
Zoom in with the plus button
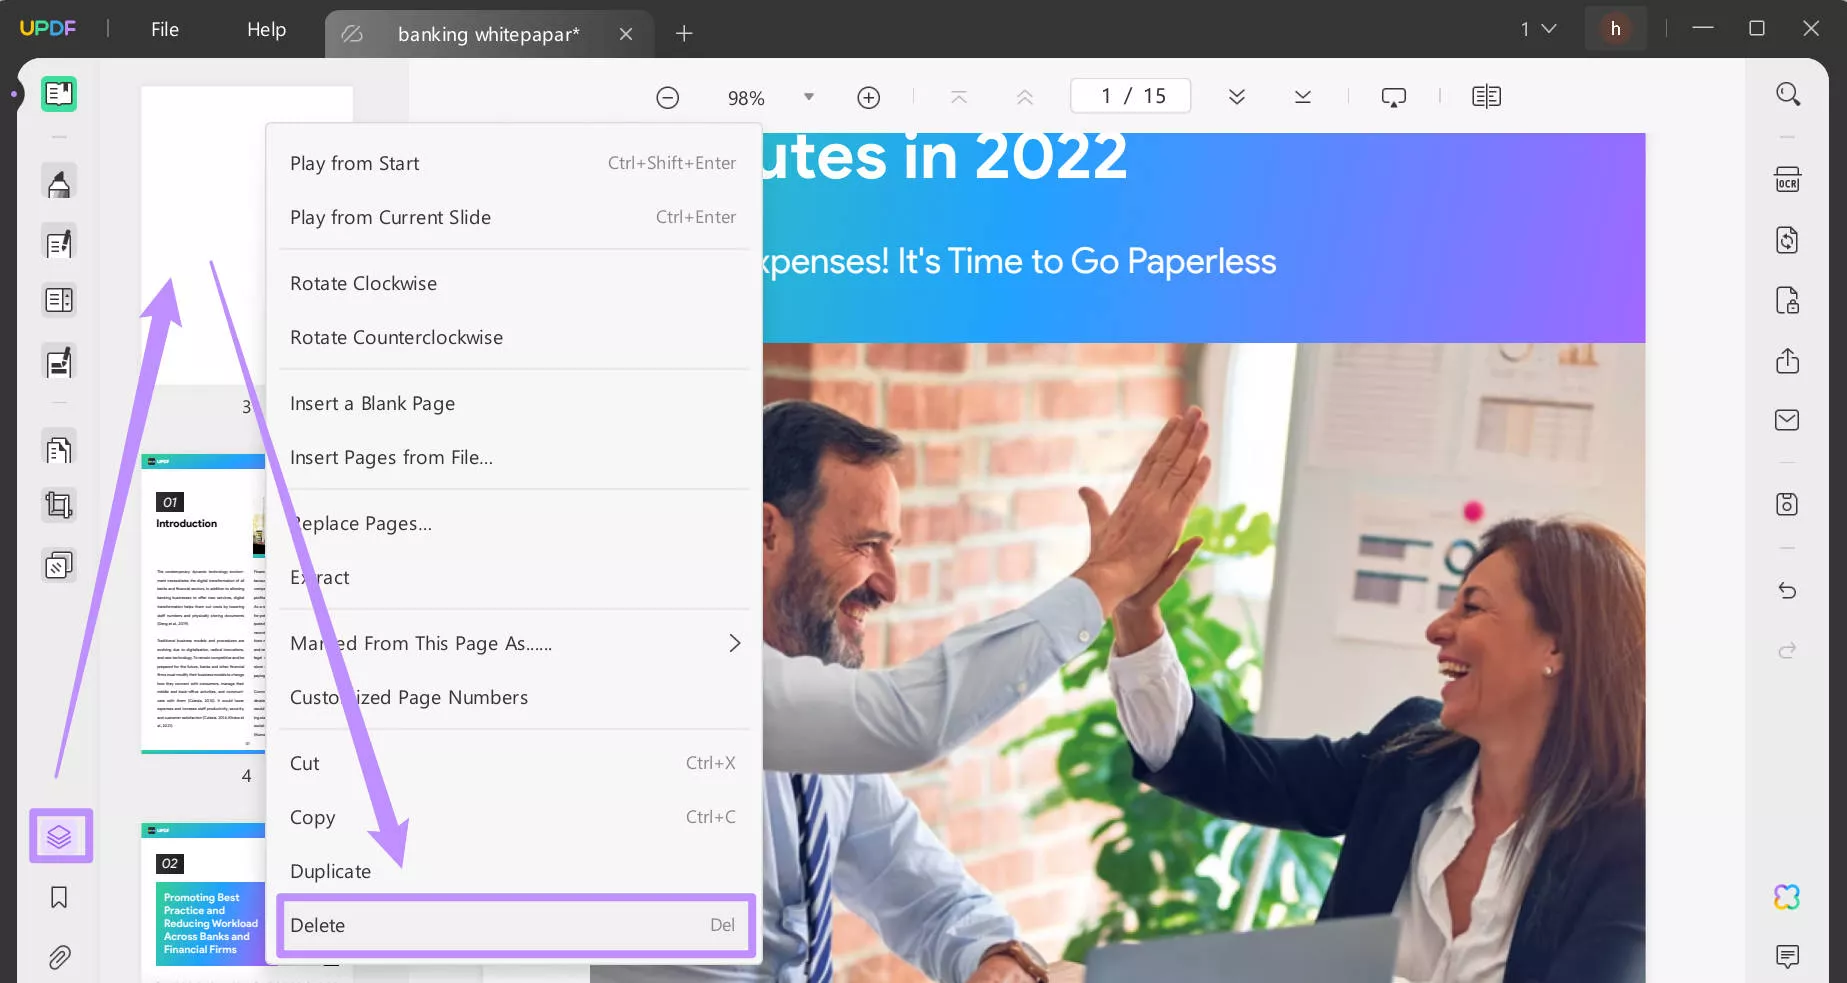(869, 98)
